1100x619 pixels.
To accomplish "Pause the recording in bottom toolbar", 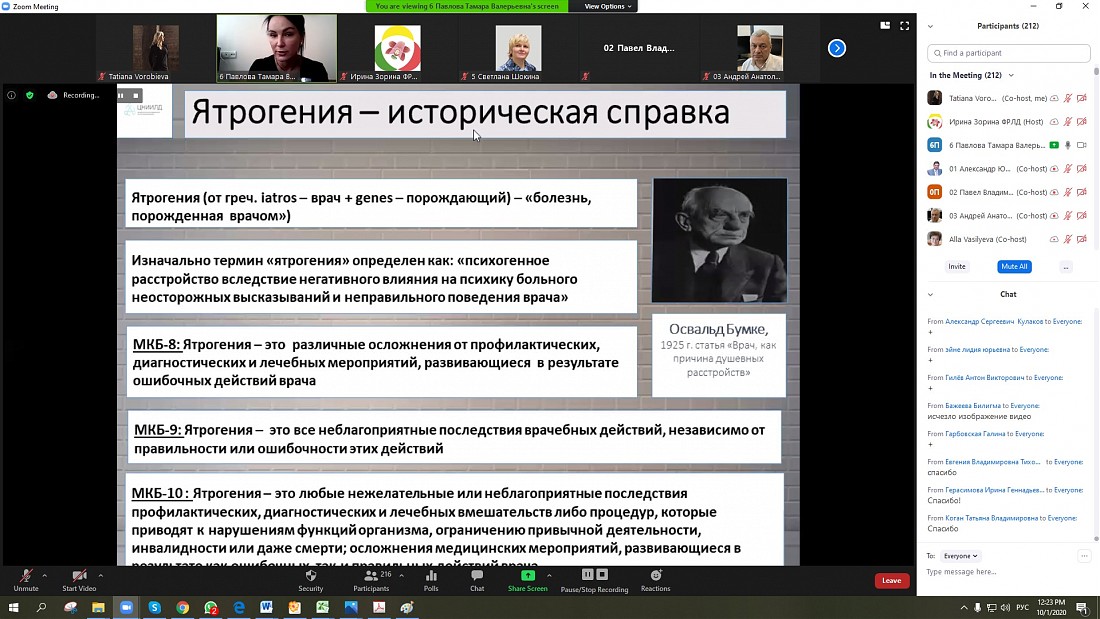I will click(x=588, y=575).
